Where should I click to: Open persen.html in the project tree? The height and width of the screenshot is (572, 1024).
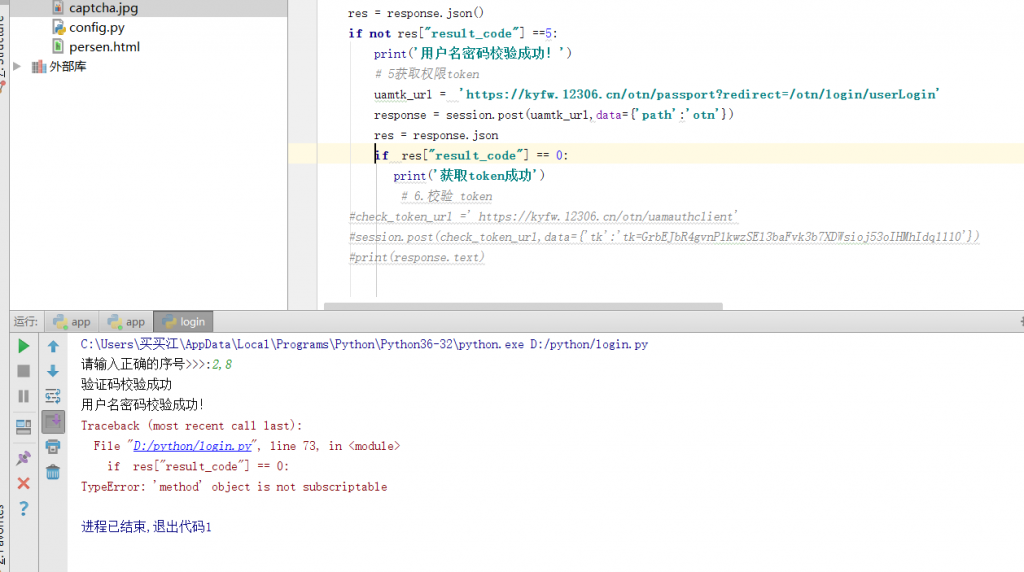pos(104,47)
